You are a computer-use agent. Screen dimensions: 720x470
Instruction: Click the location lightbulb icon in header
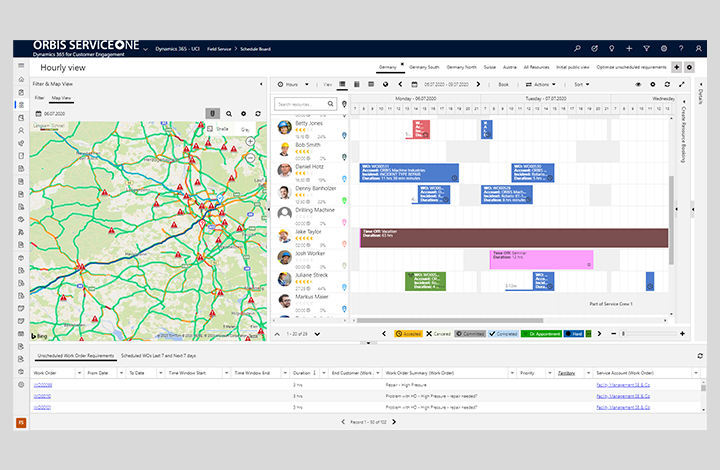click(612, 48)
